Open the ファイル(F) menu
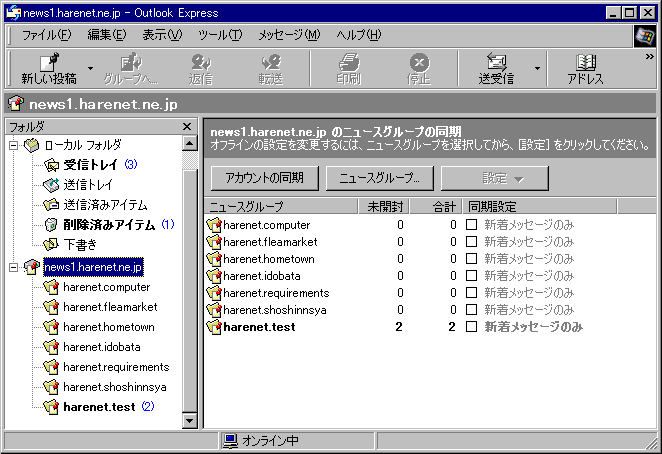Image resolution: width=662 pixels, height=454 pixels. pyautogui.click(x=46, y=35)
